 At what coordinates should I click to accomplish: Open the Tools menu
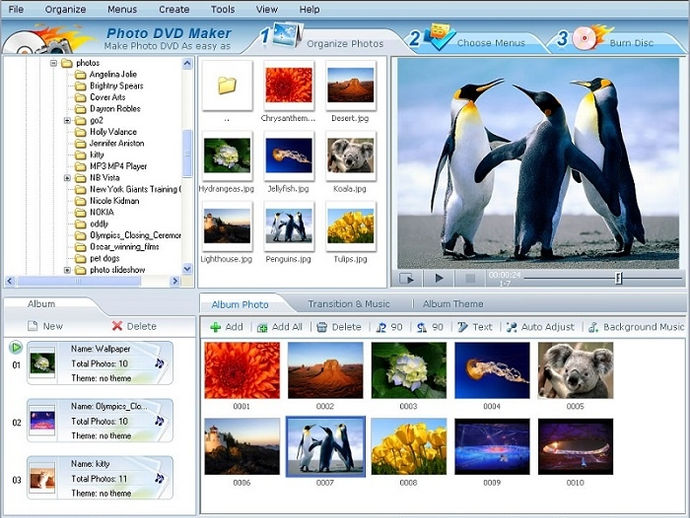click(222, 9)
